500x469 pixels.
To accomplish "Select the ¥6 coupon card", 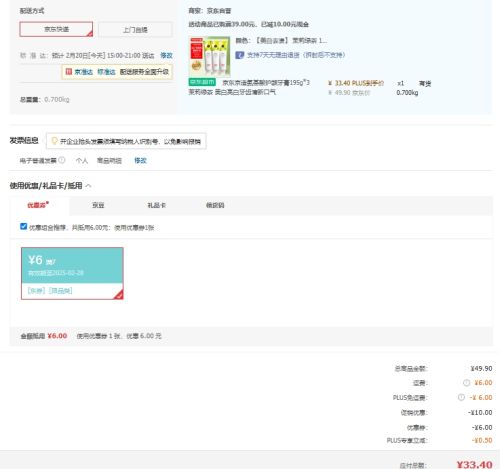I will (72, 273).
